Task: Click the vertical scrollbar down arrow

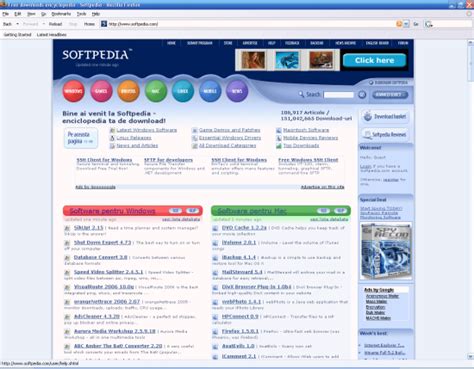Action: click(x=470, y=357)
